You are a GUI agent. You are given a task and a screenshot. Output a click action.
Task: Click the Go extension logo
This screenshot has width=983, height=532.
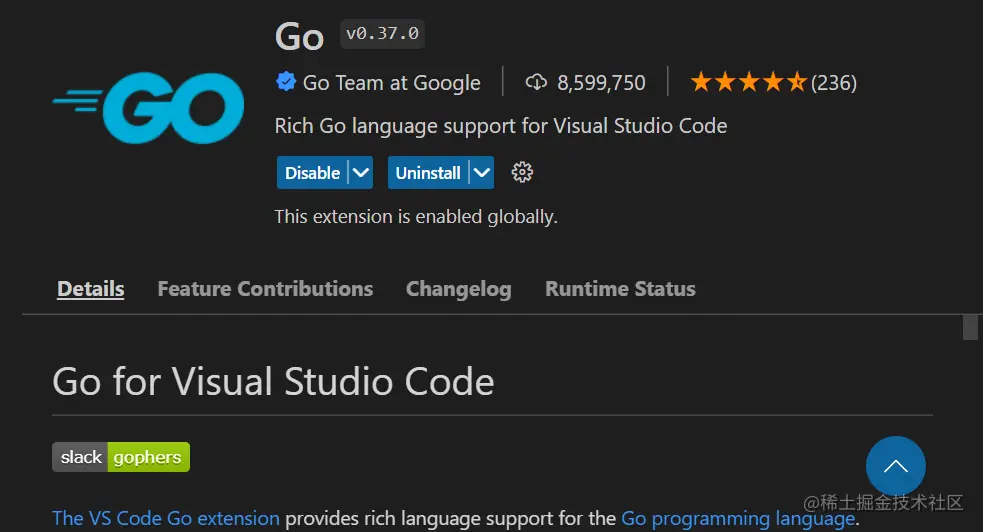(150, 108)
